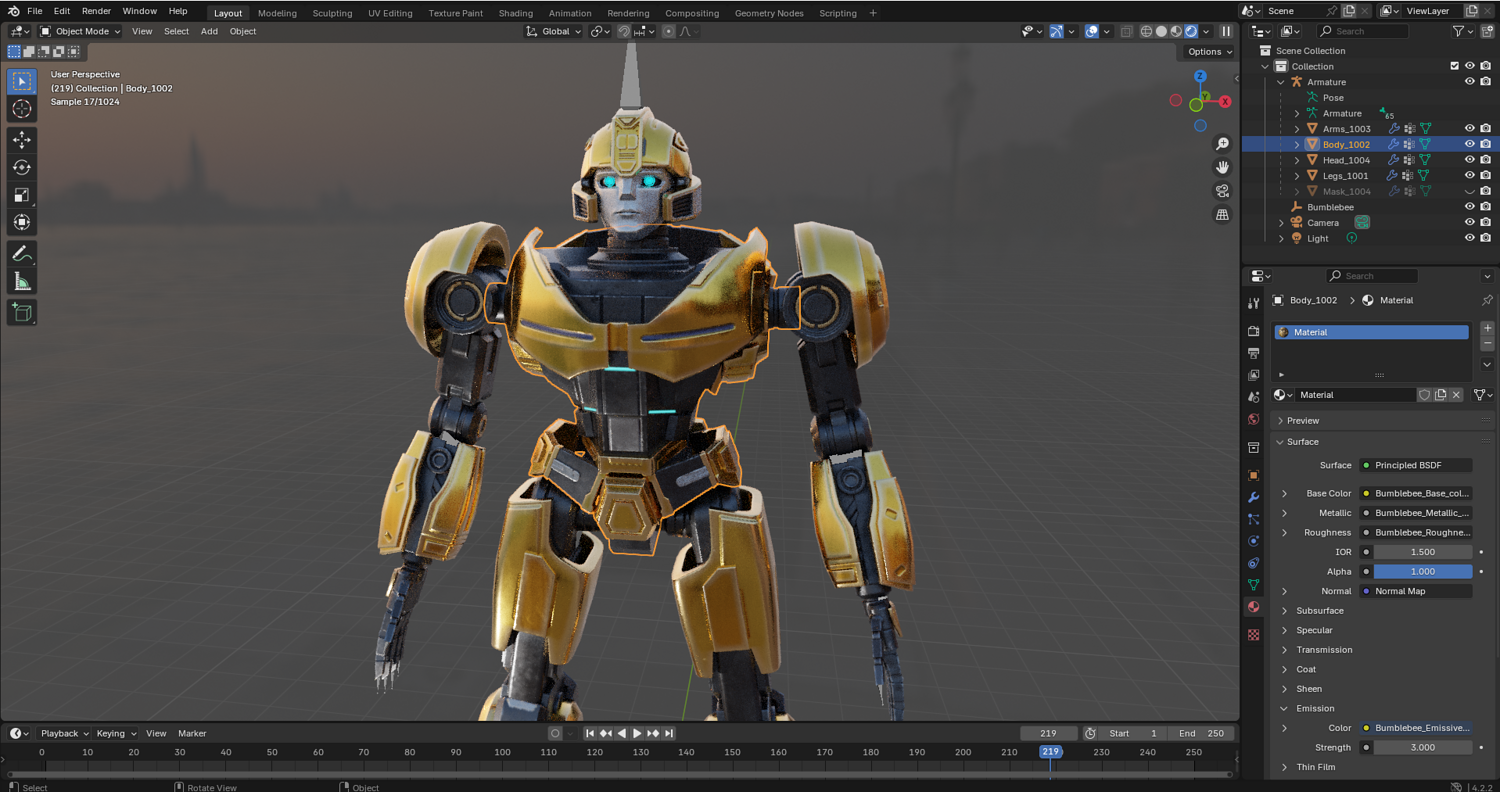
Task: Toggle snapping magnet in viewport header
Action: point(624,31)
